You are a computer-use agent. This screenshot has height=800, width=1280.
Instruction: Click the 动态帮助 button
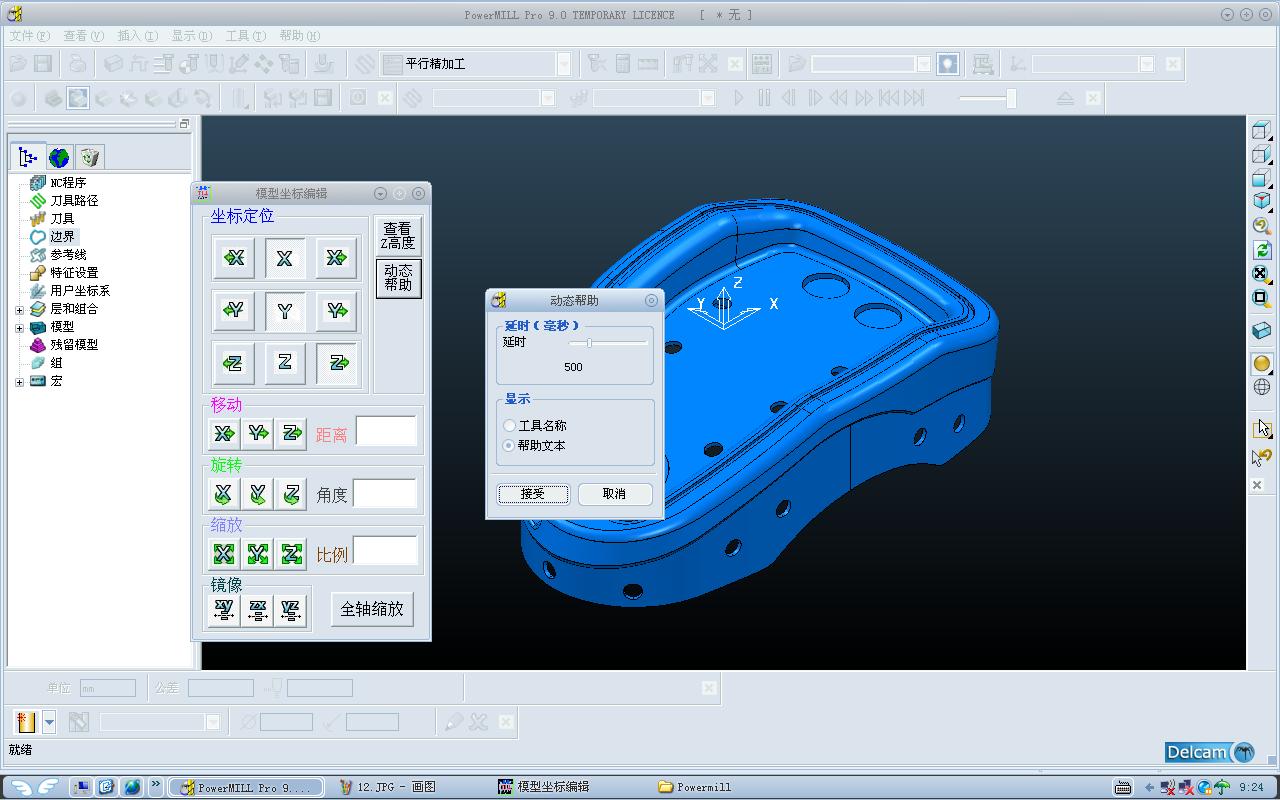(x=398, y=278)
